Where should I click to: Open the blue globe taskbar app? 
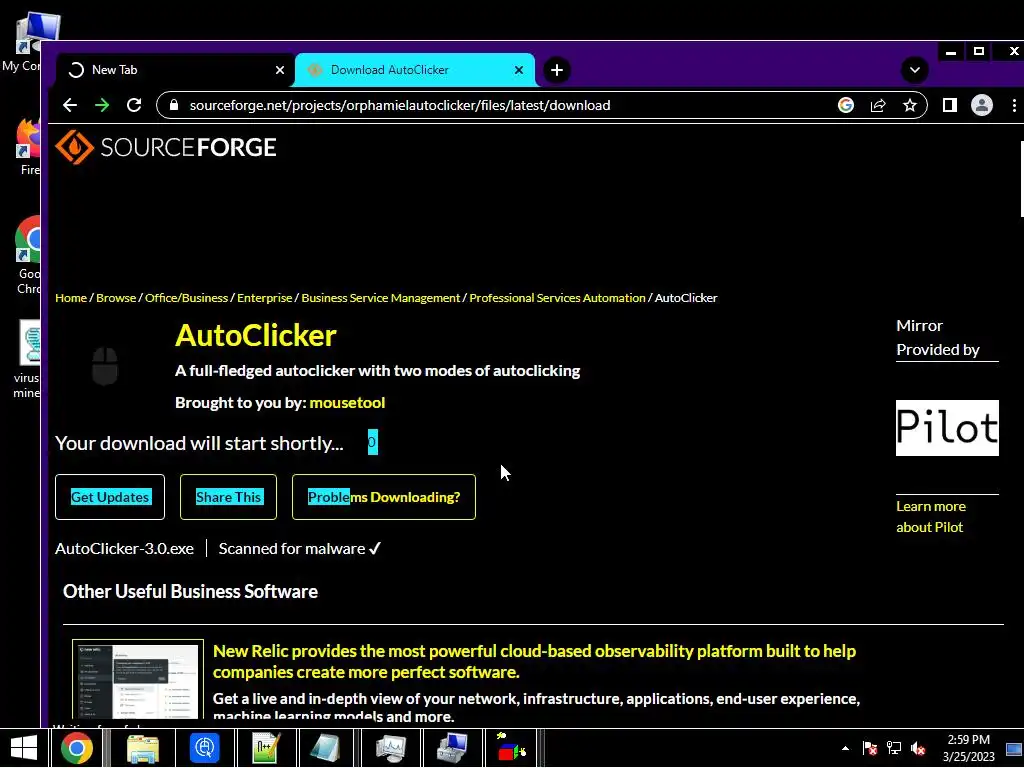point(204,748)
